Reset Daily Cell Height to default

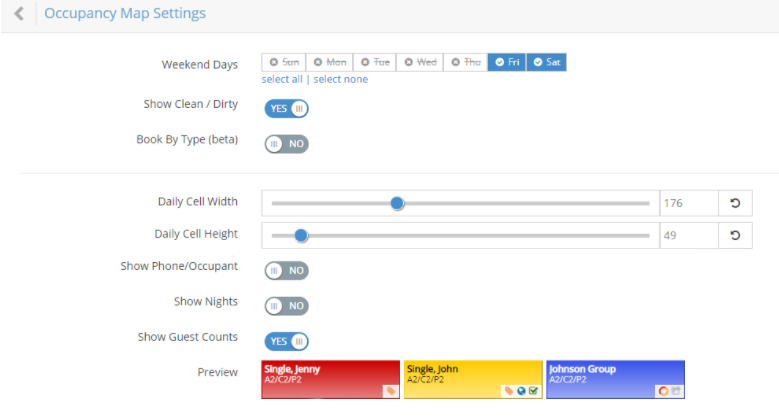[735, 235]
